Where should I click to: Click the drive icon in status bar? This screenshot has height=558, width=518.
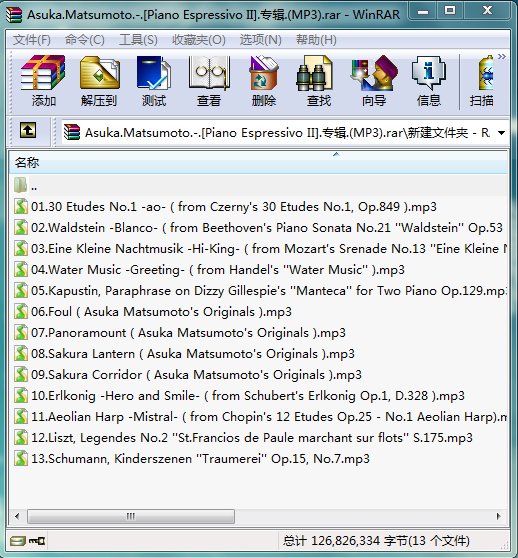(x=17, y=541)
